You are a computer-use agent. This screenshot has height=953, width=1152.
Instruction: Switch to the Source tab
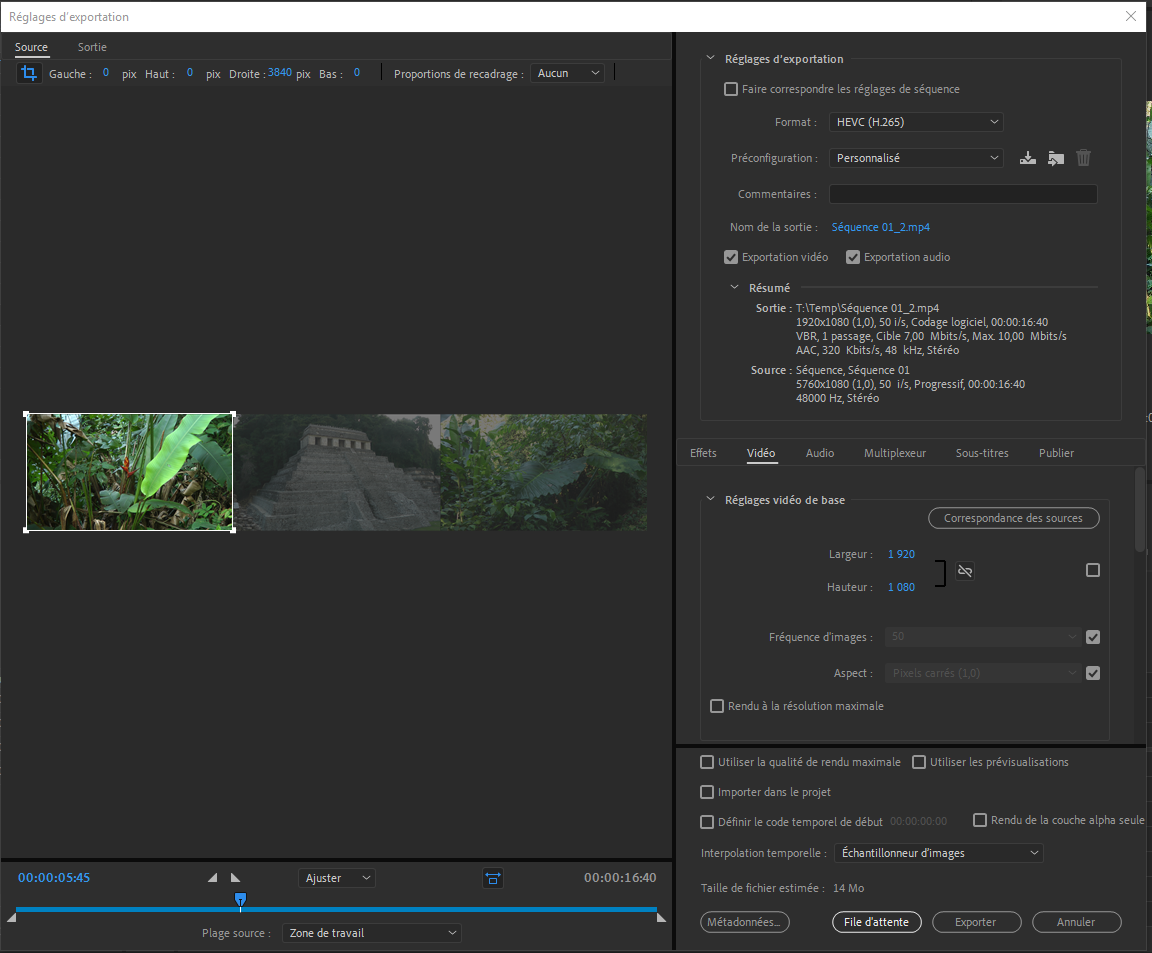[x=32, y=47]
